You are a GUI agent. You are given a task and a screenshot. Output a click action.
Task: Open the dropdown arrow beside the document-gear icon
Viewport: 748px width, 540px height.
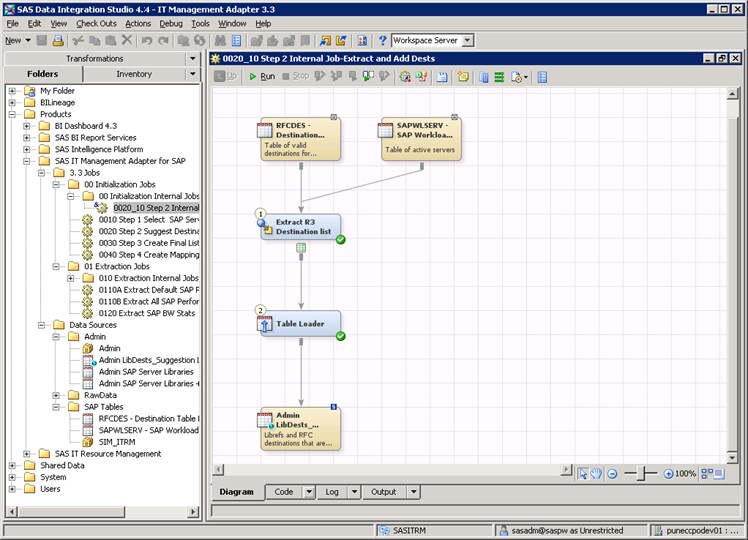tap(526, 77)
